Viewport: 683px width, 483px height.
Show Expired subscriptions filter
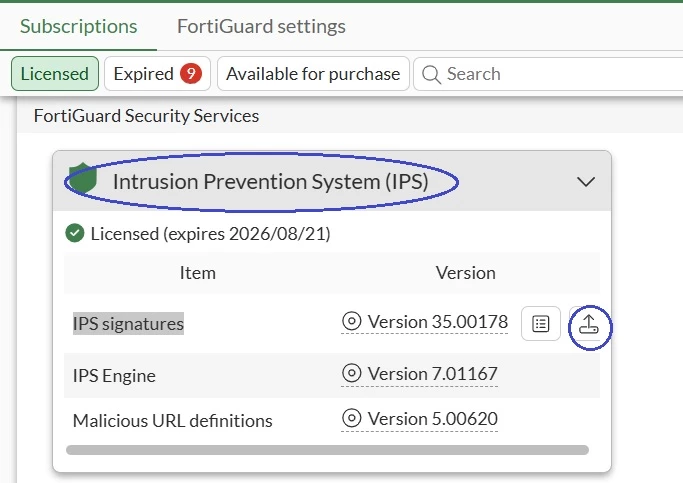157,74
